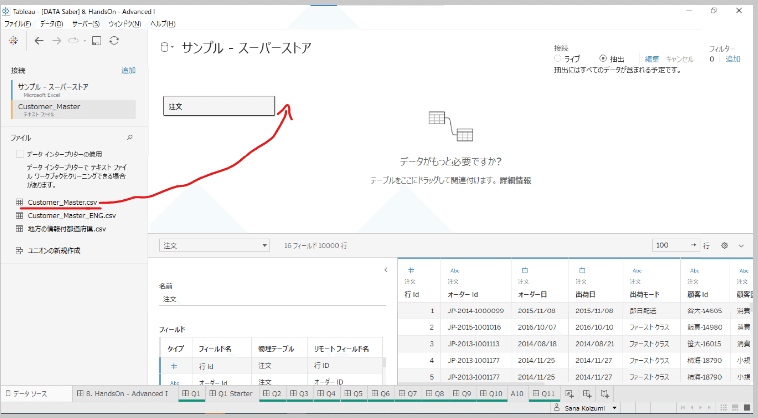758x418 pixels.
Task: Click the data source cylinder icon next to the title
Action: coord(164,47)
